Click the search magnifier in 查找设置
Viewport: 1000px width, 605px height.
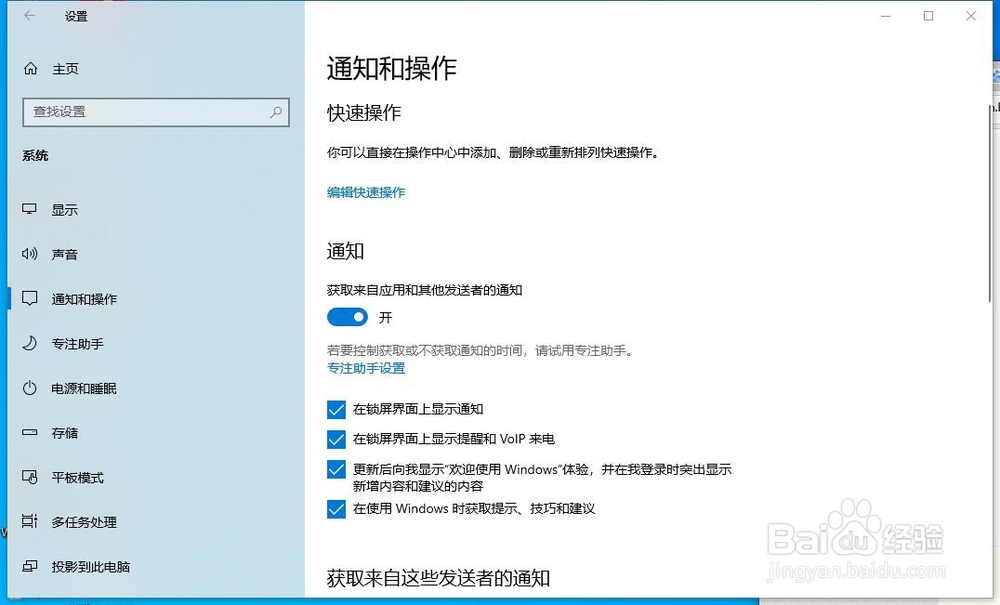(275, 112)
